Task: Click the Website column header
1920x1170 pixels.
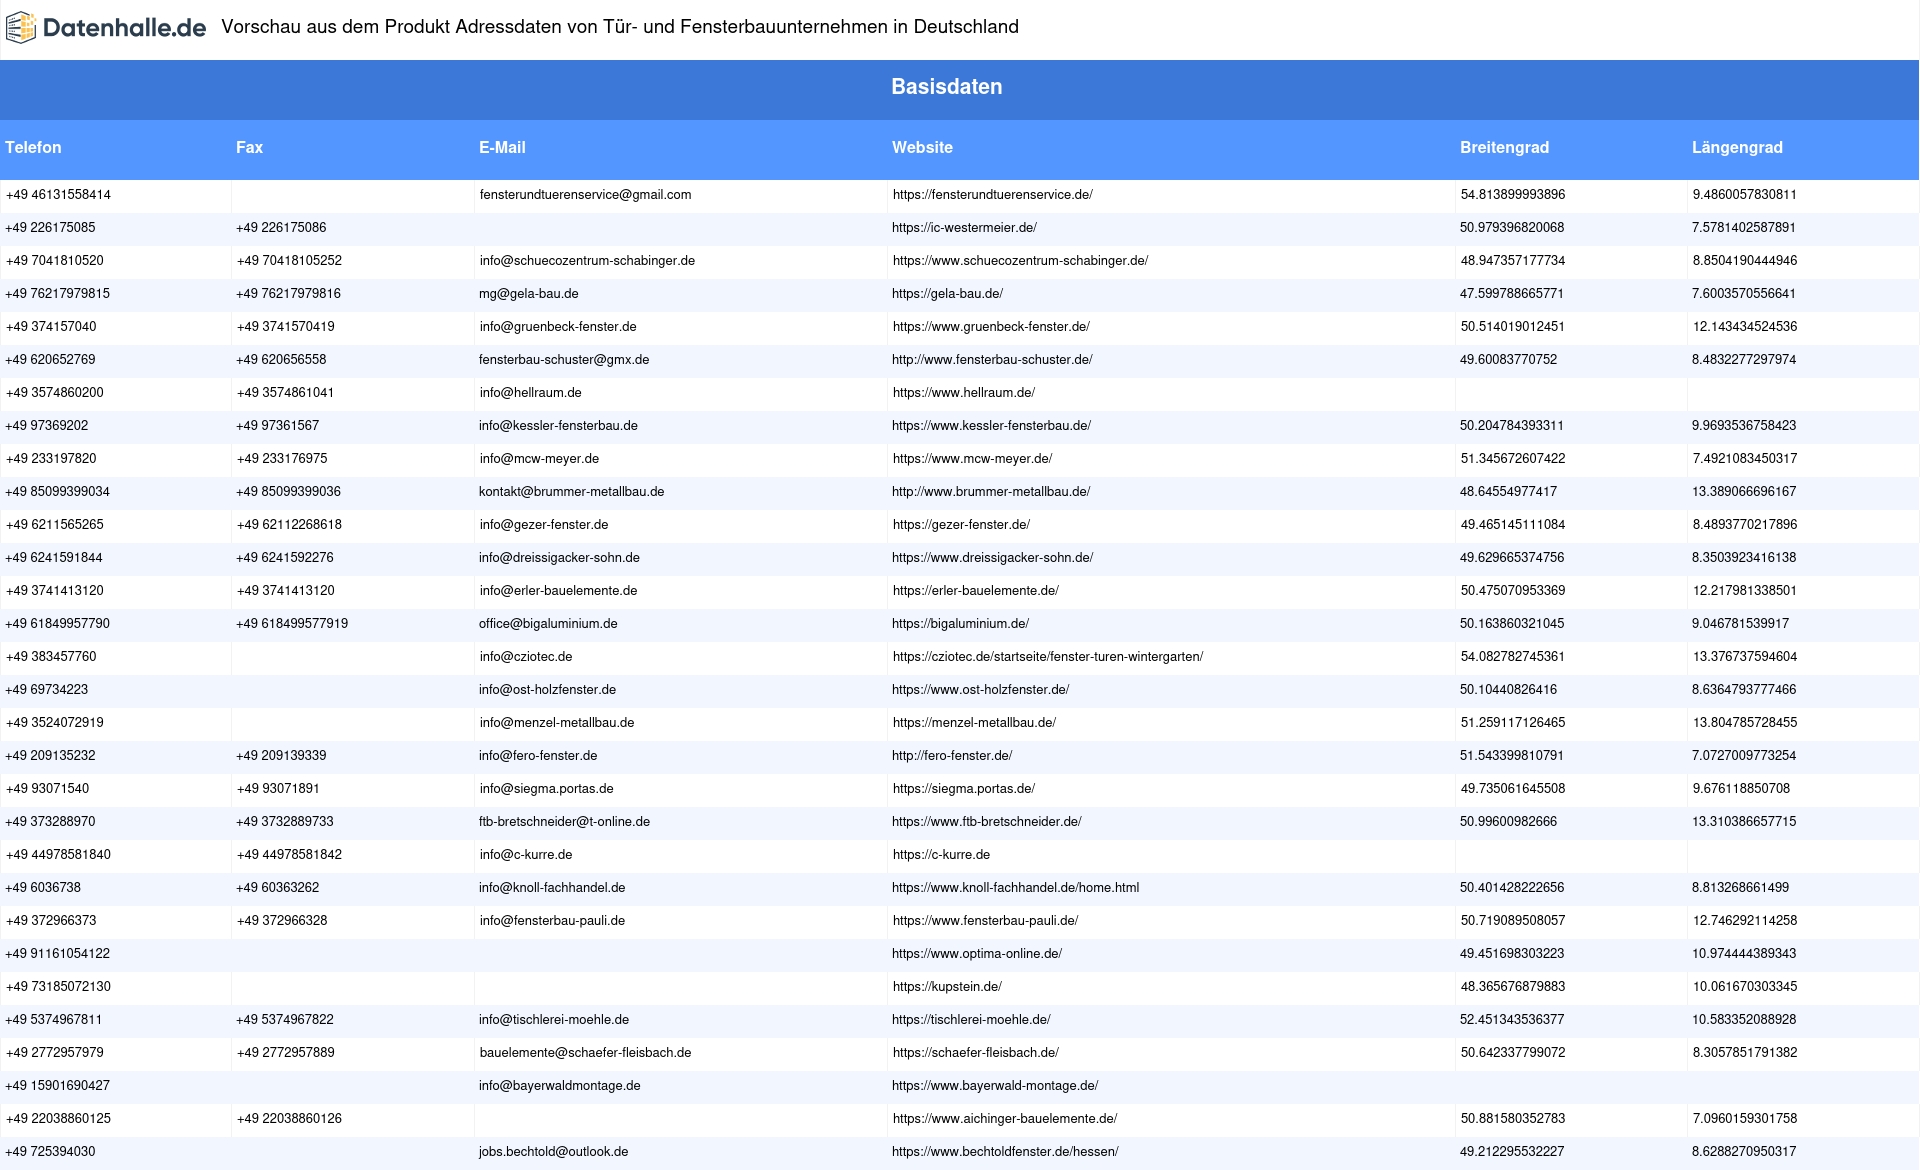Action: pos(922,148)
